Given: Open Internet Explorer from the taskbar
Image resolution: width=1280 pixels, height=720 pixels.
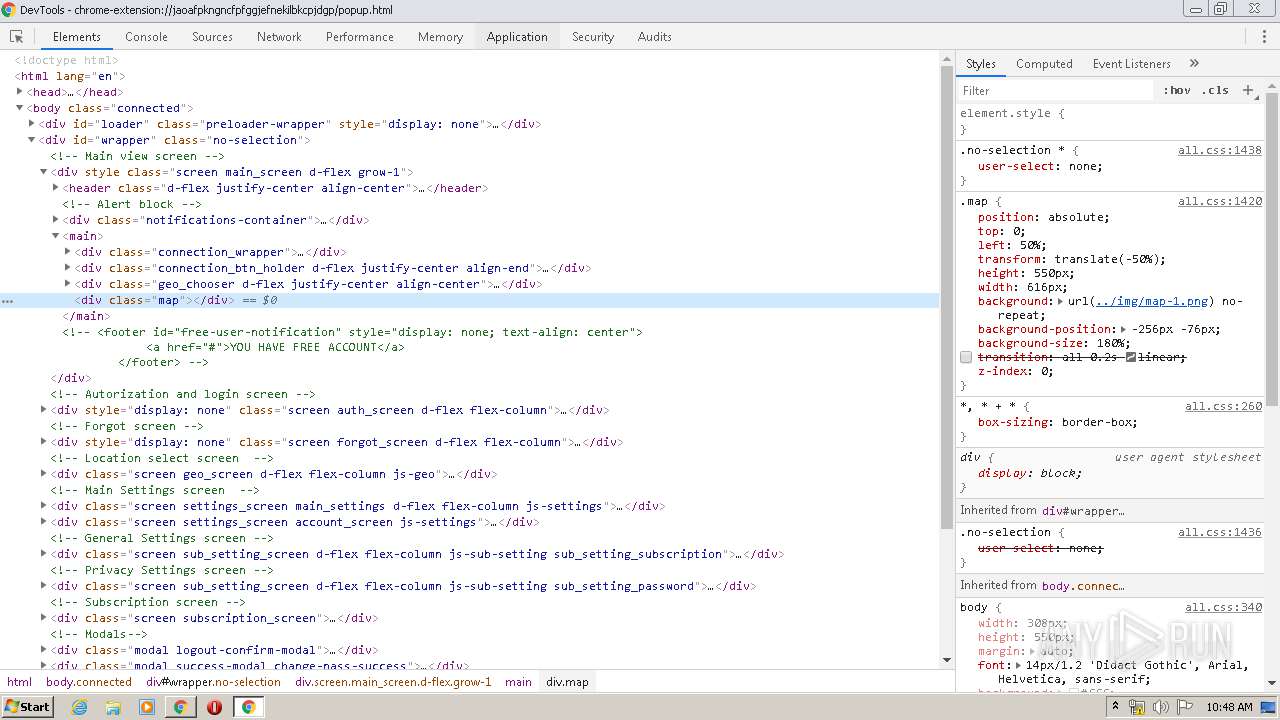Looking at the screenshot, I should 80,707.
